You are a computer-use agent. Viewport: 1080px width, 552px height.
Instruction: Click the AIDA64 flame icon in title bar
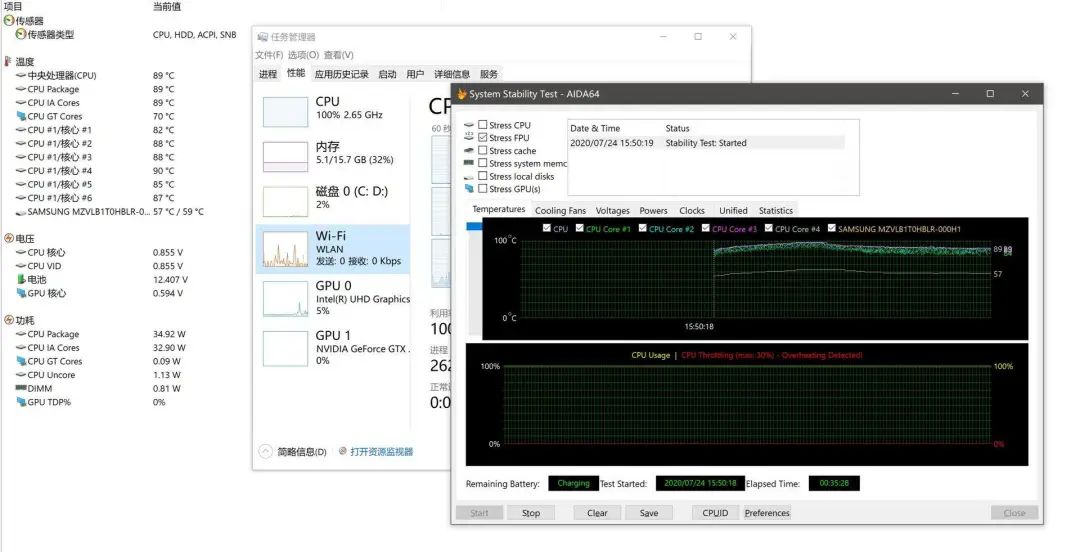(461, 94)
